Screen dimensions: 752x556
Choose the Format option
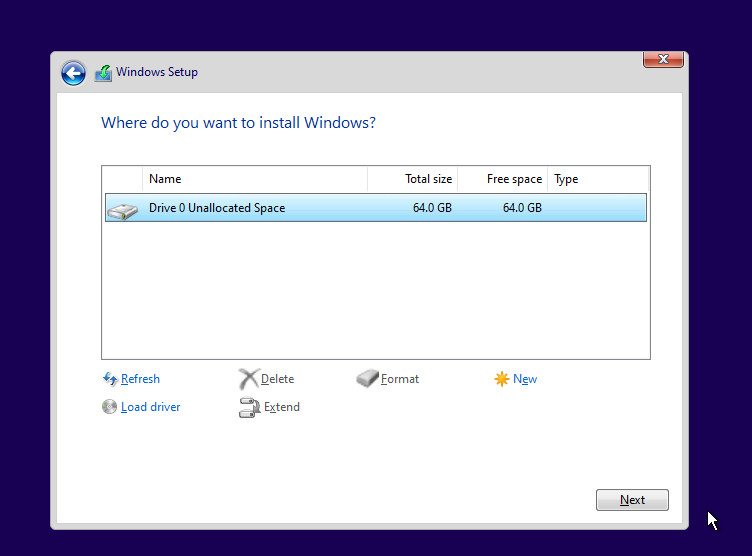[400, 379]
